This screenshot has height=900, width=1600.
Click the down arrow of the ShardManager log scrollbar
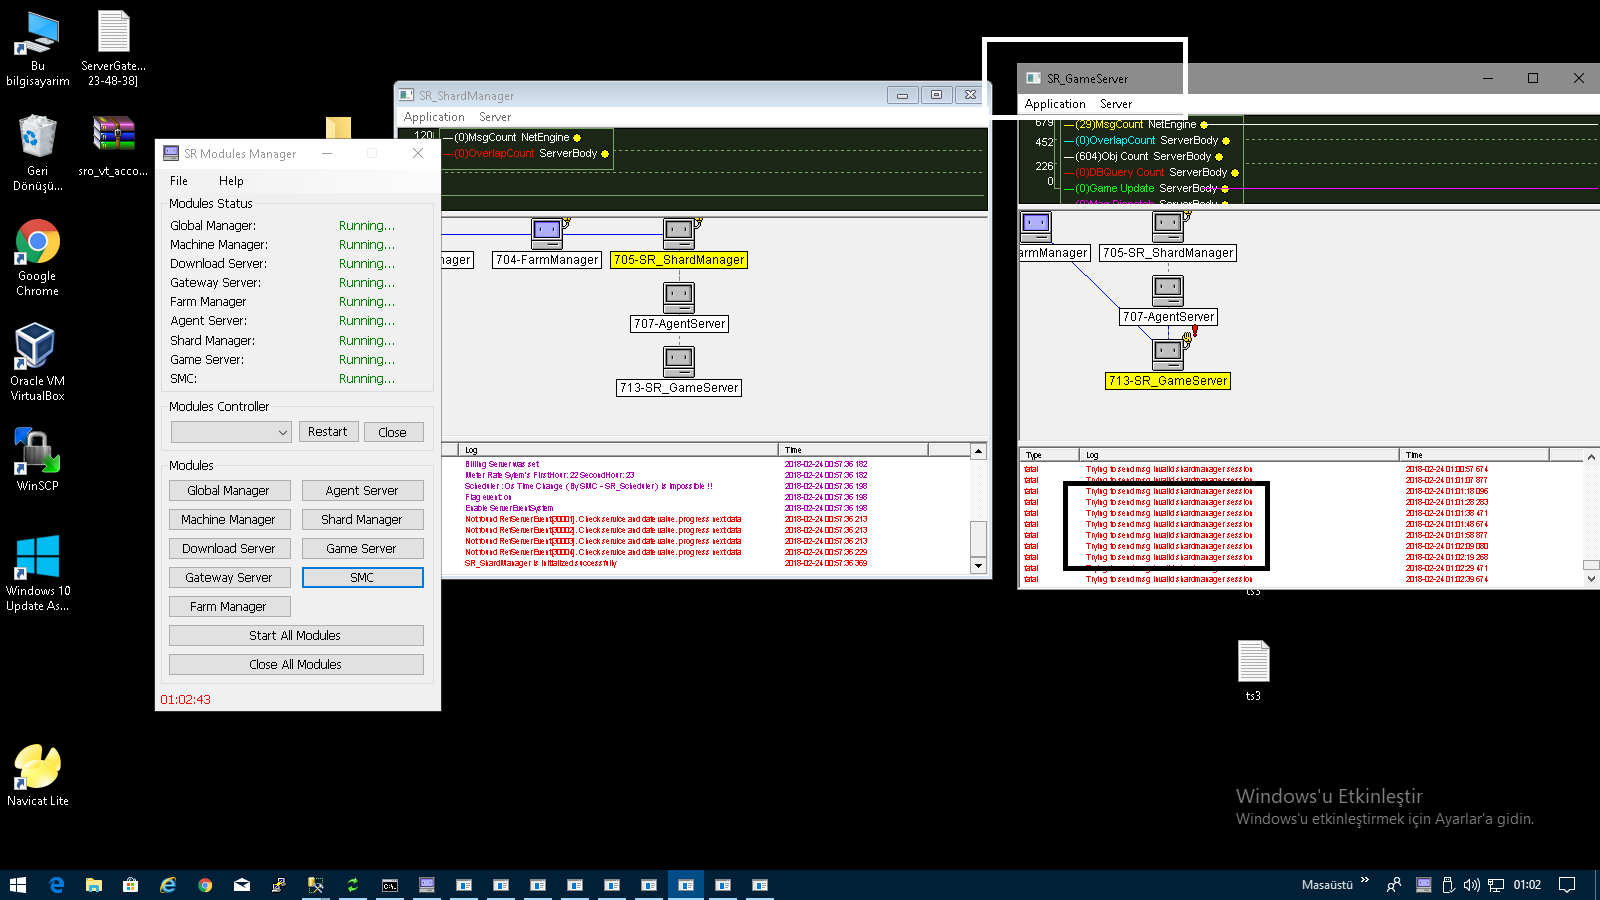[979, 566]
